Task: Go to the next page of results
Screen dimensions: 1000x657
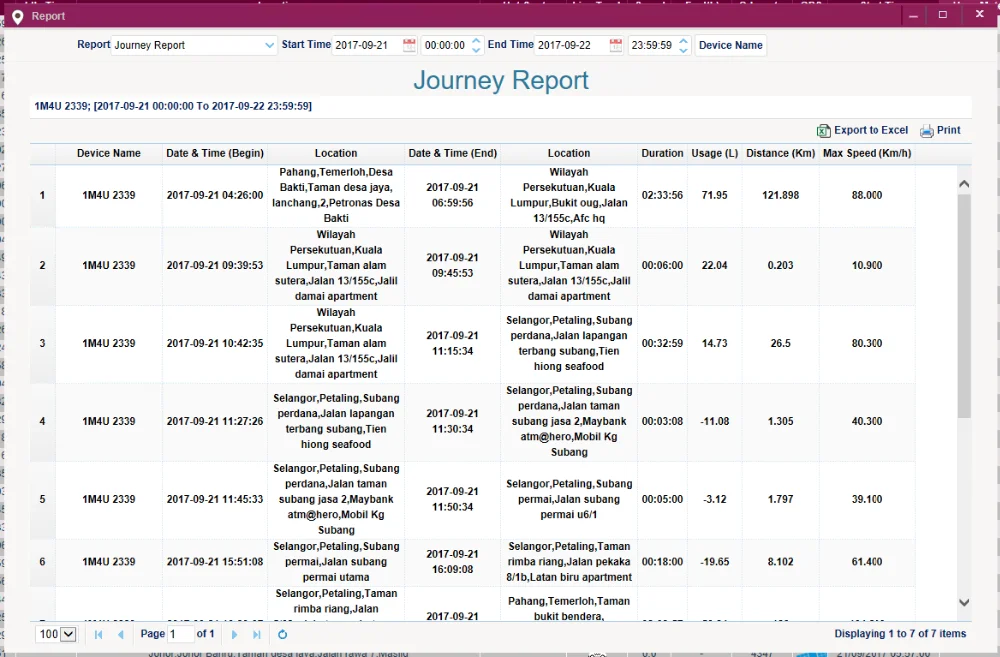Action: [234, 634]
